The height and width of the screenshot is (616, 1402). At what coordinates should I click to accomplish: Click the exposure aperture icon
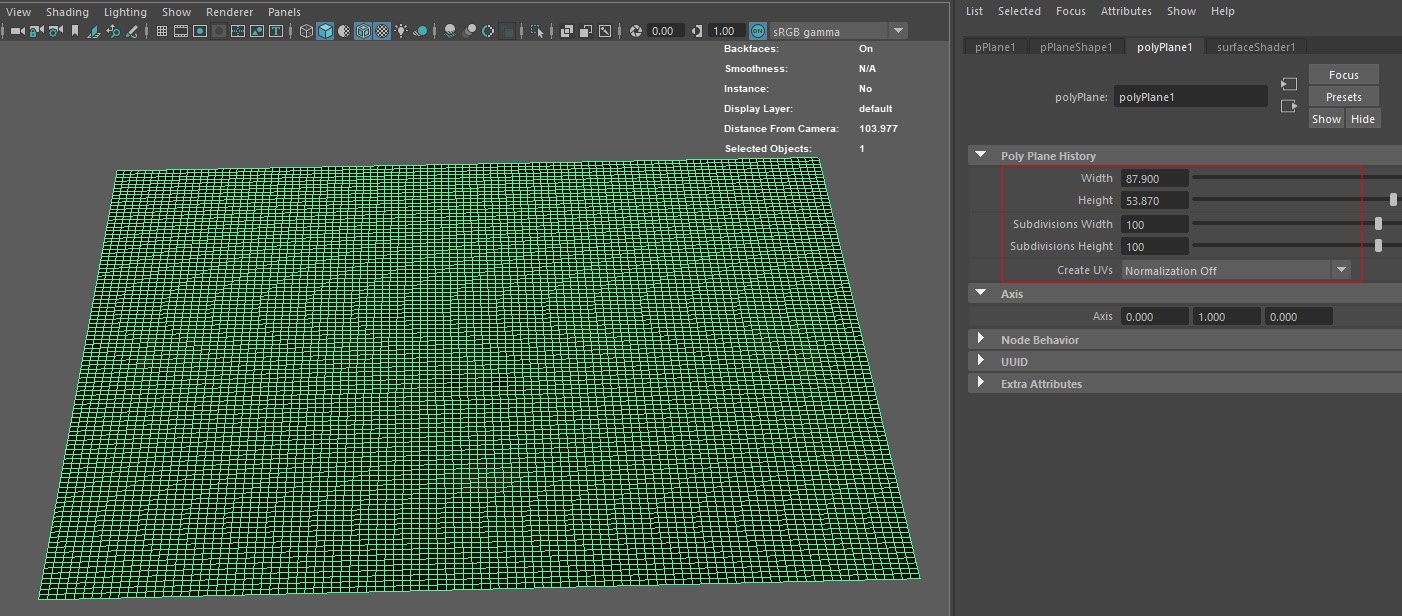tap(634, 31)
